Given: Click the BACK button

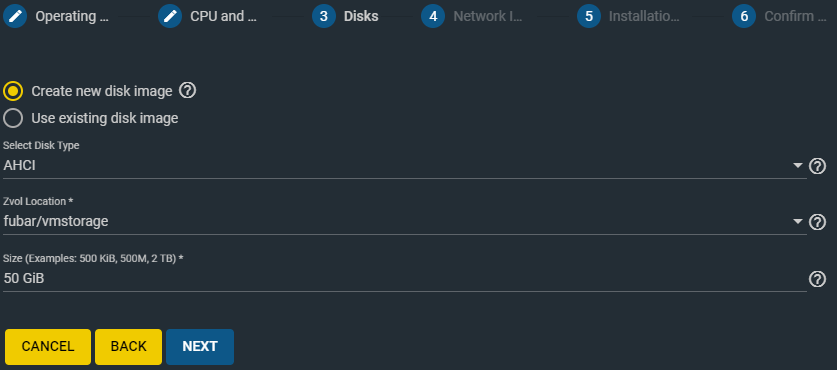Looking at the screenshot, I should [x=128, y=347].
